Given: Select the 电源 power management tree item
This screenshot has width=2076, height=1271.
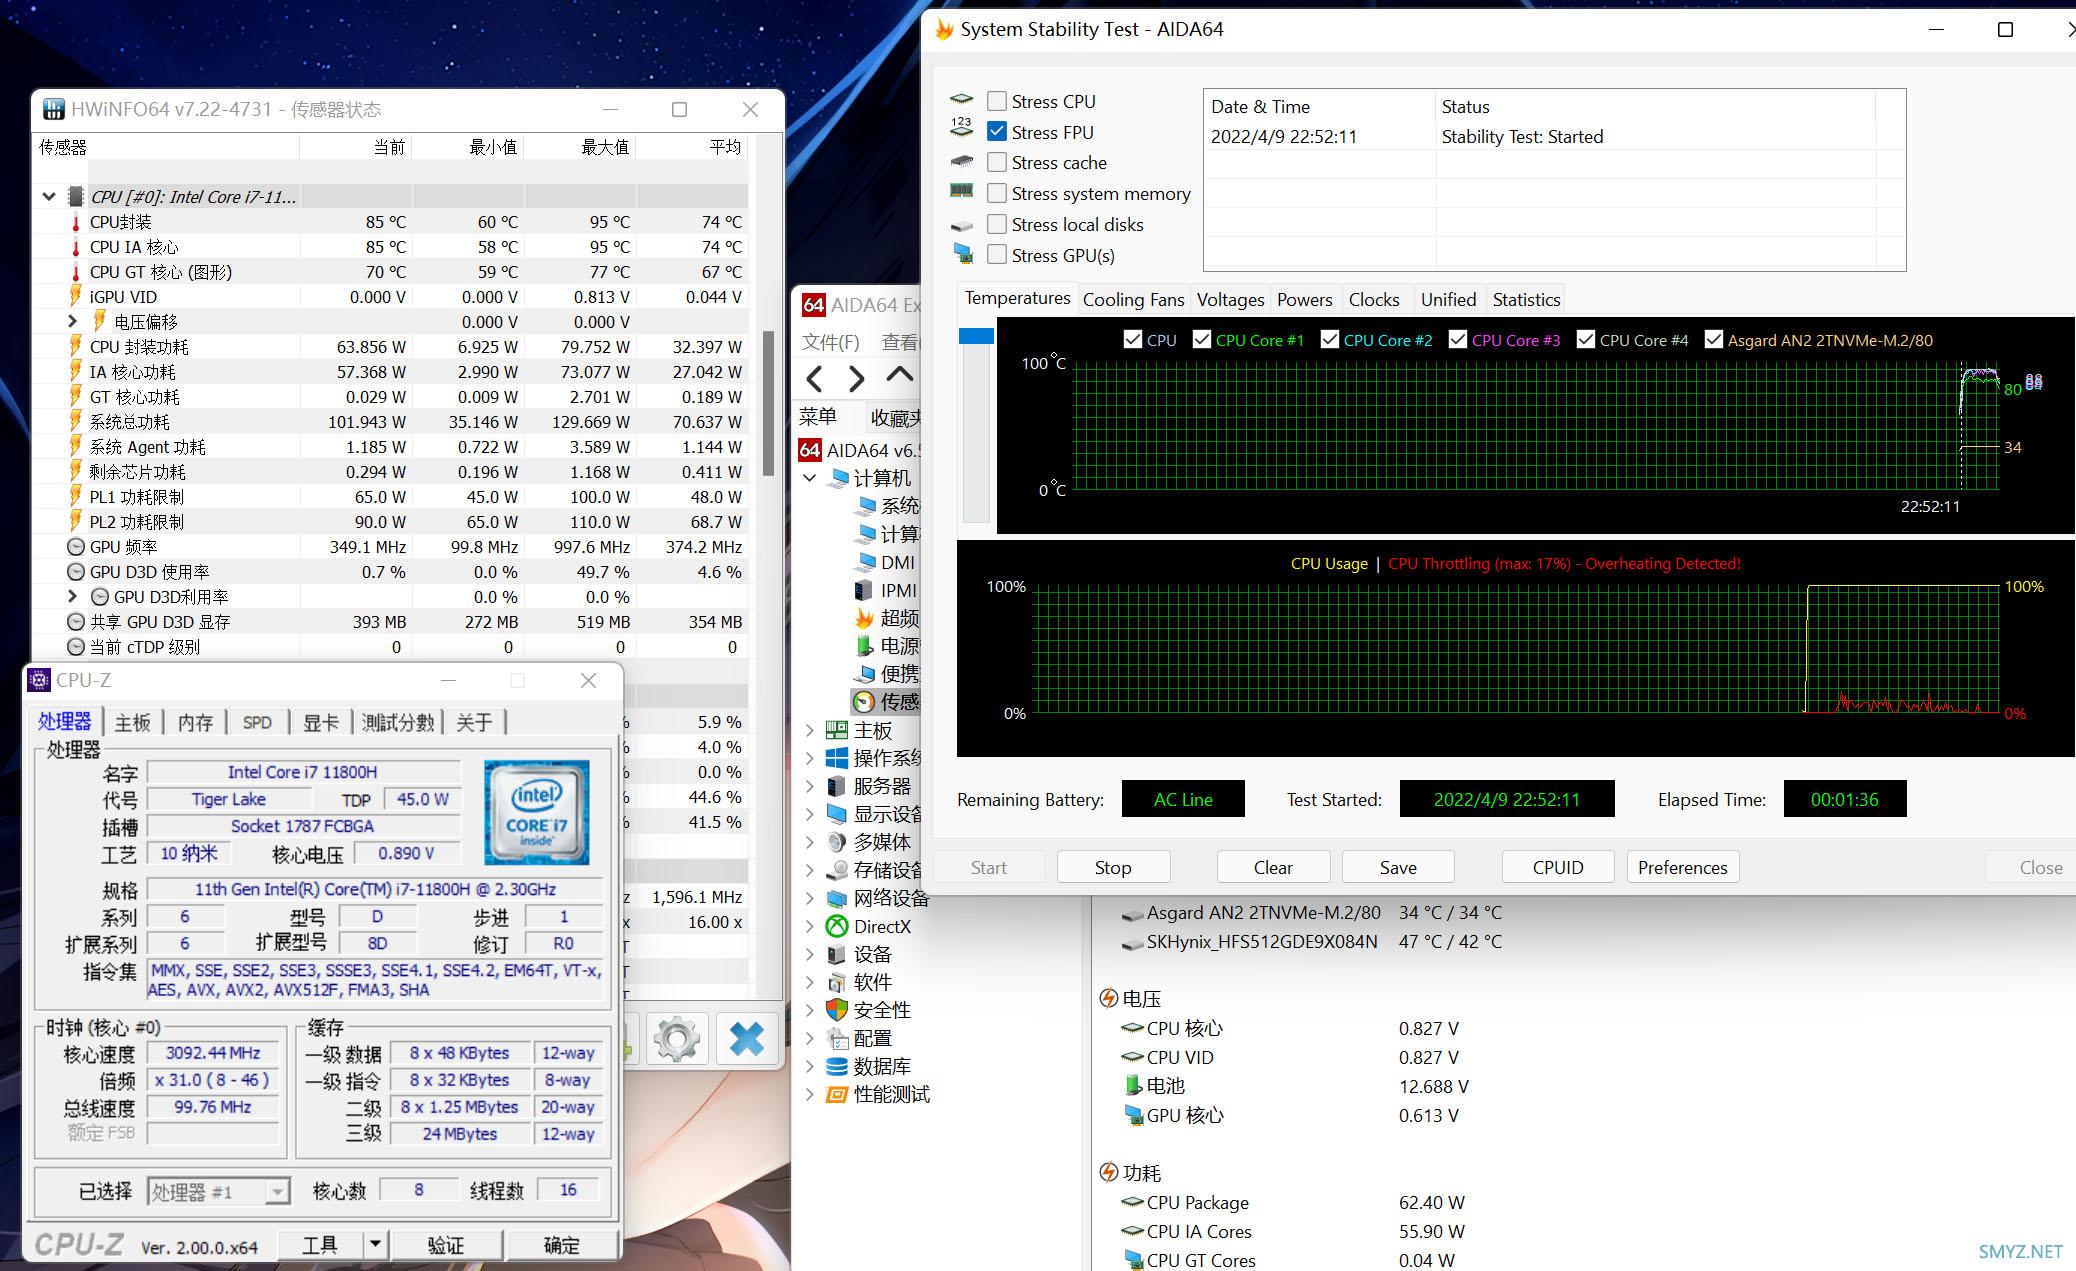Looking at the screenshot, I should click(887, 646).
